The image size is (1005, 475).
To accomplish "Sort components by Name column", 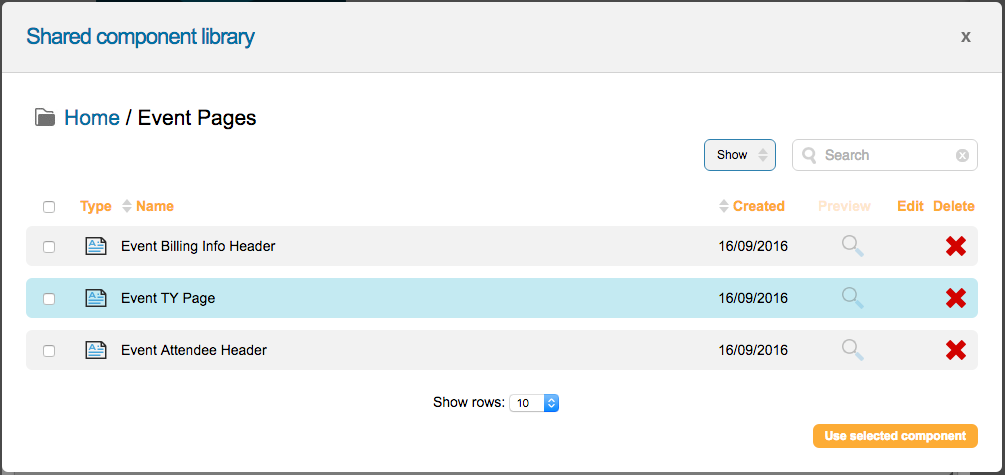I will [154, 206].
